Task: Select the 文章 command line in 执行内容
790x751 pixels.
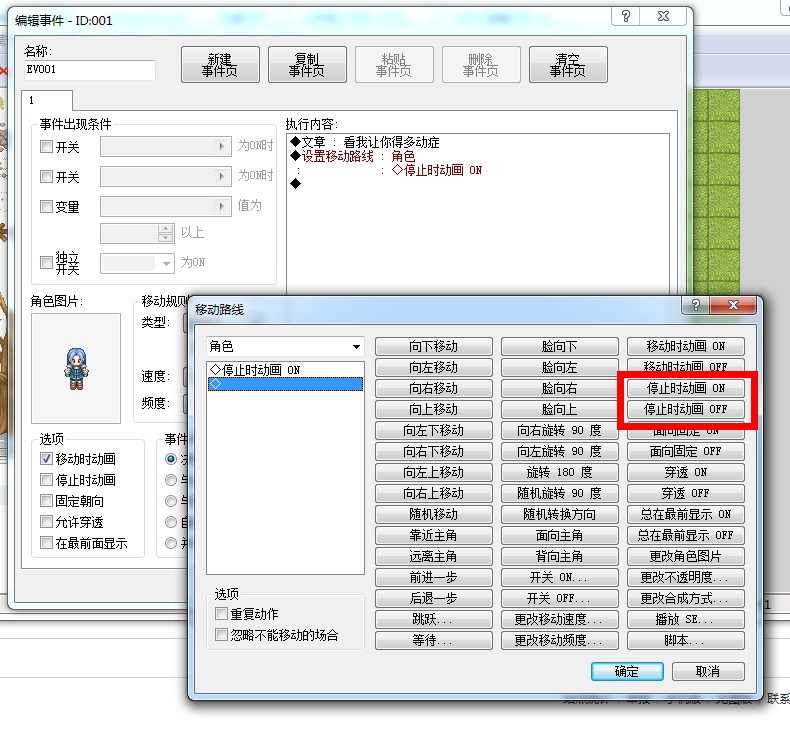Action: 365,143
